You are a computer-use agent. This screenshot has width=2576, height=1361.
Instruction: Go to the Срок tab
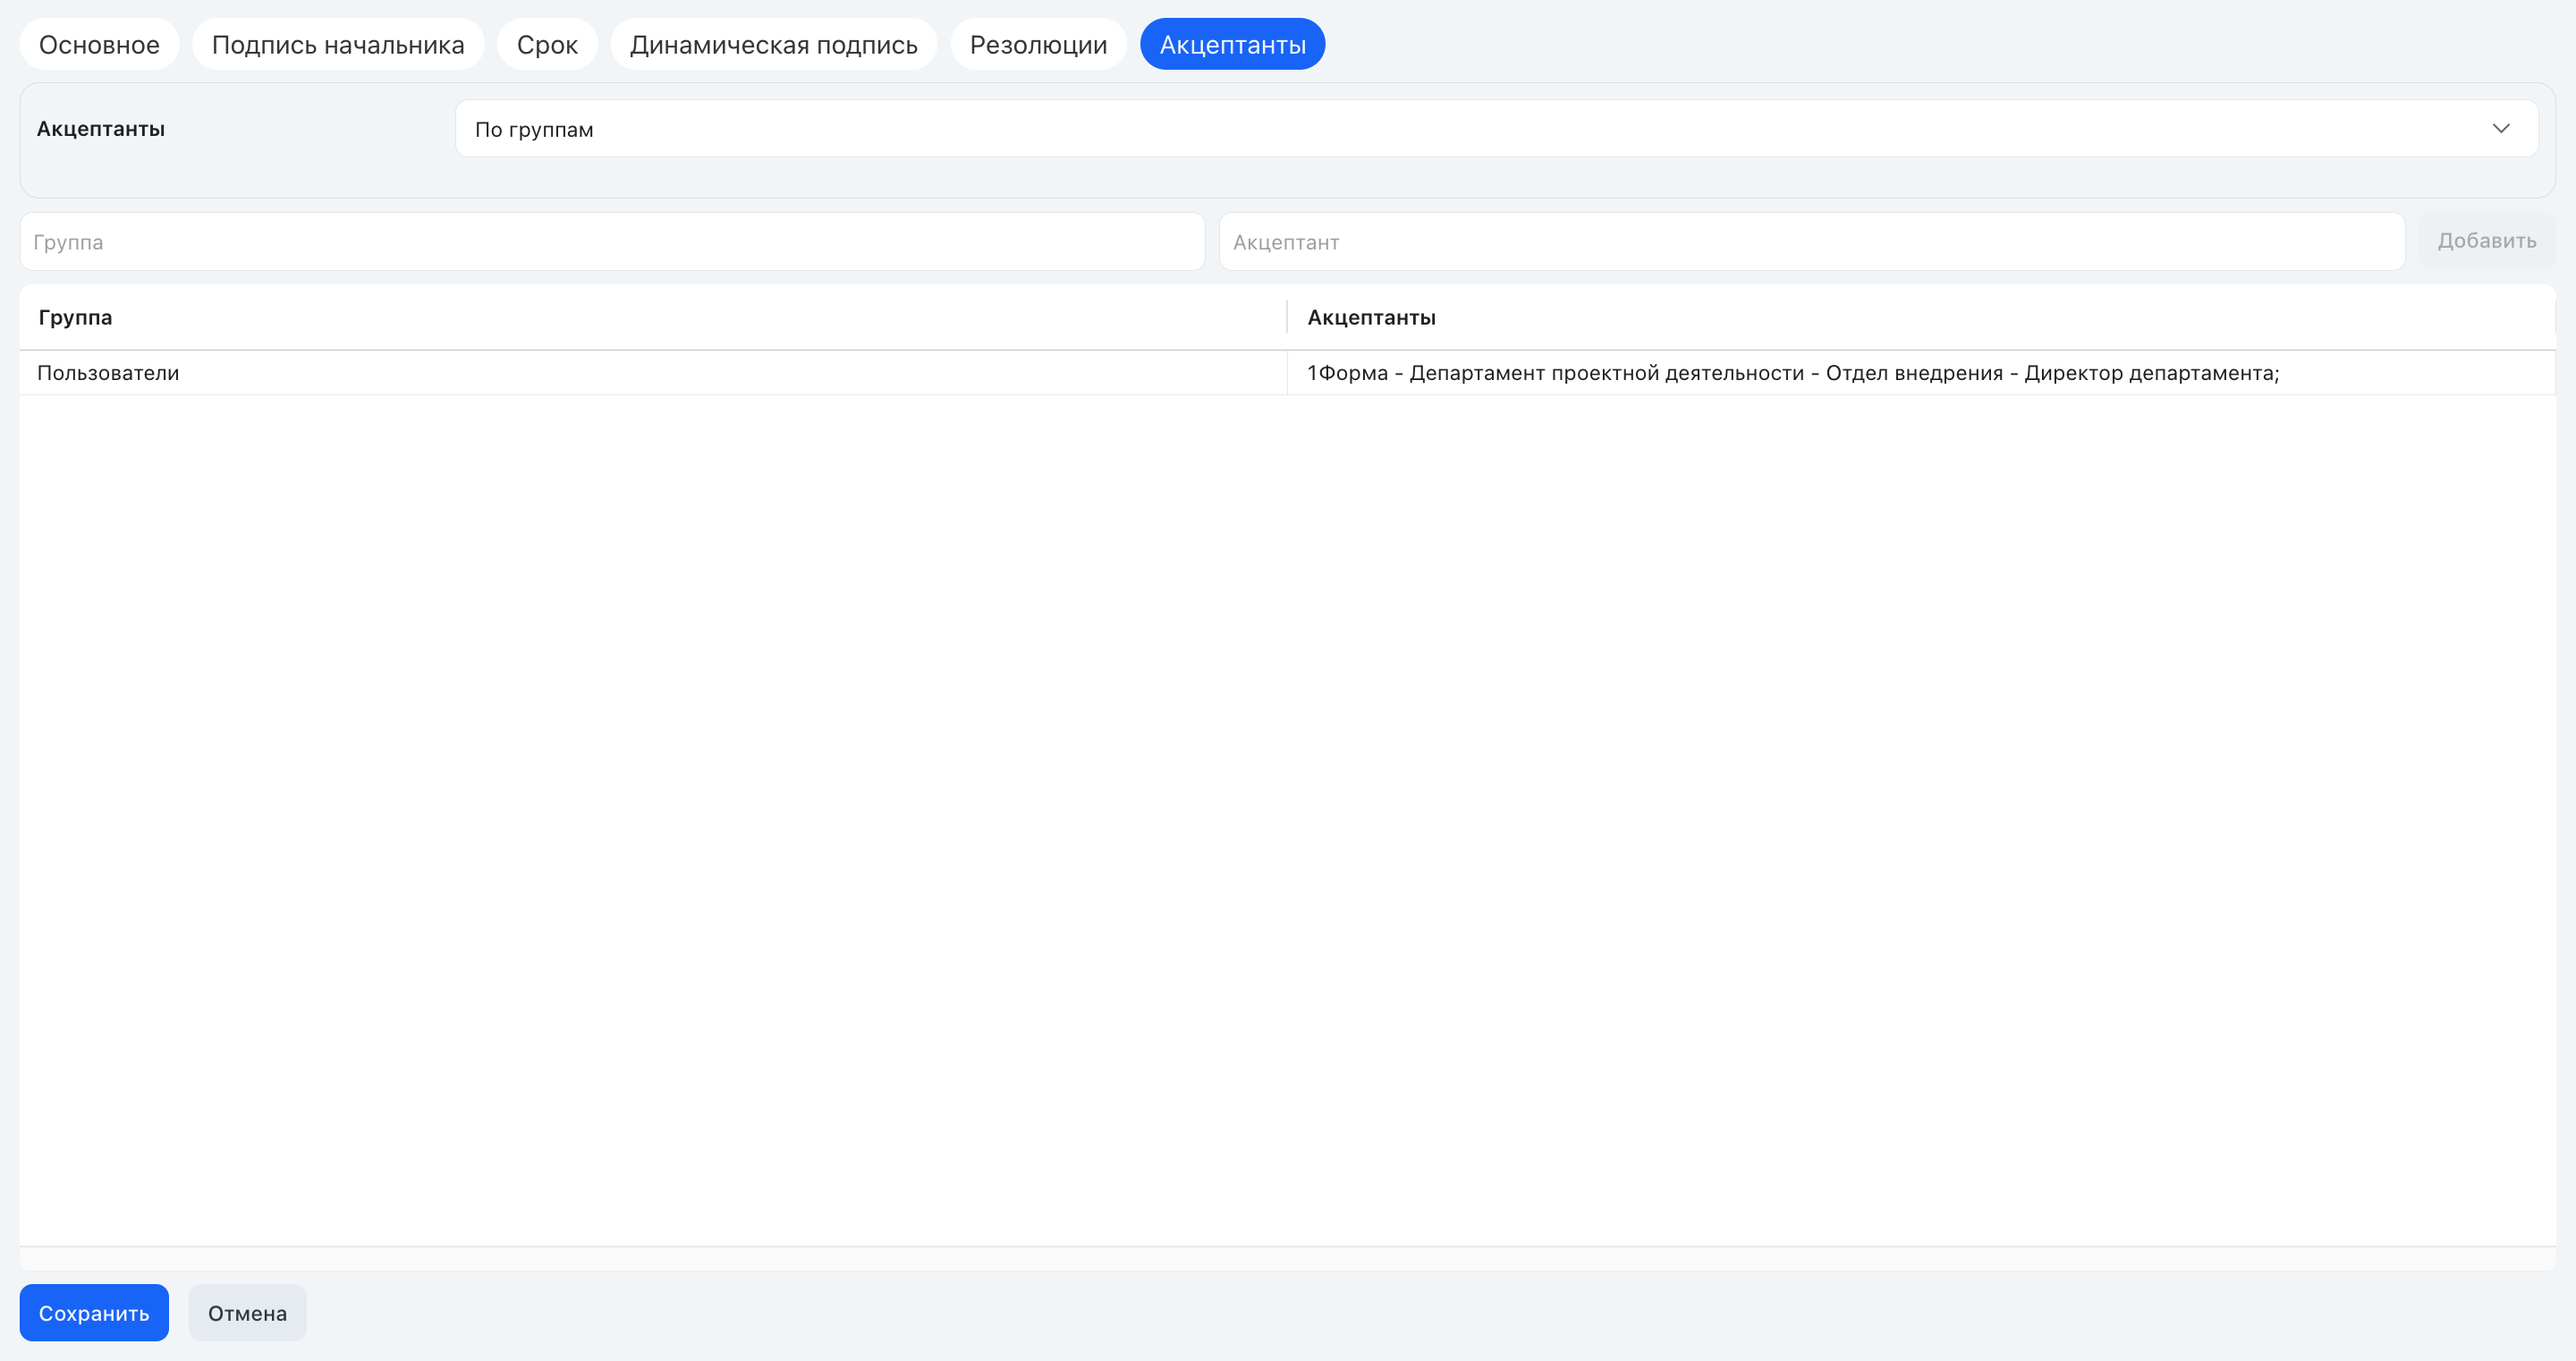[547, 45]
